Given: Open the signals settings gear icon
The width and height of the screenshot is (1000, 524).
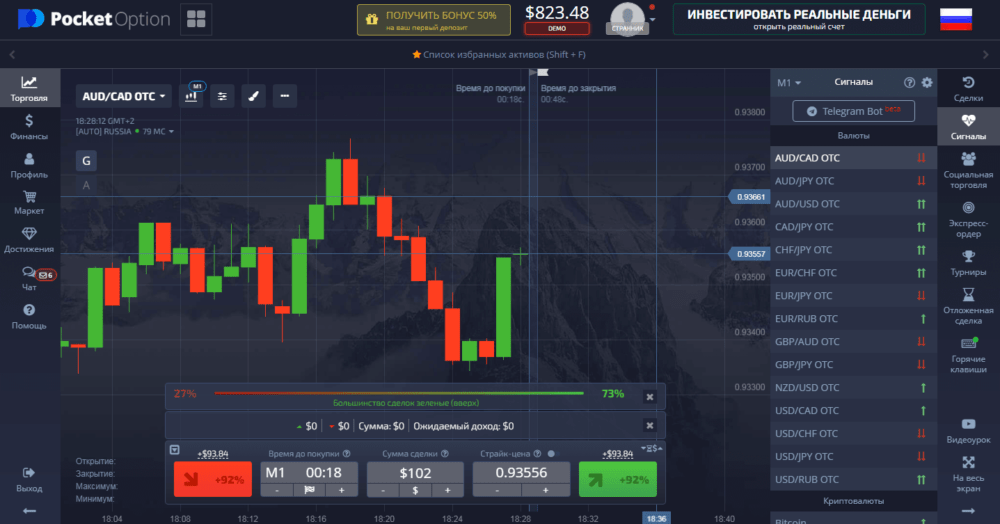Looking at the screenshot, I should tap(927, 83).
